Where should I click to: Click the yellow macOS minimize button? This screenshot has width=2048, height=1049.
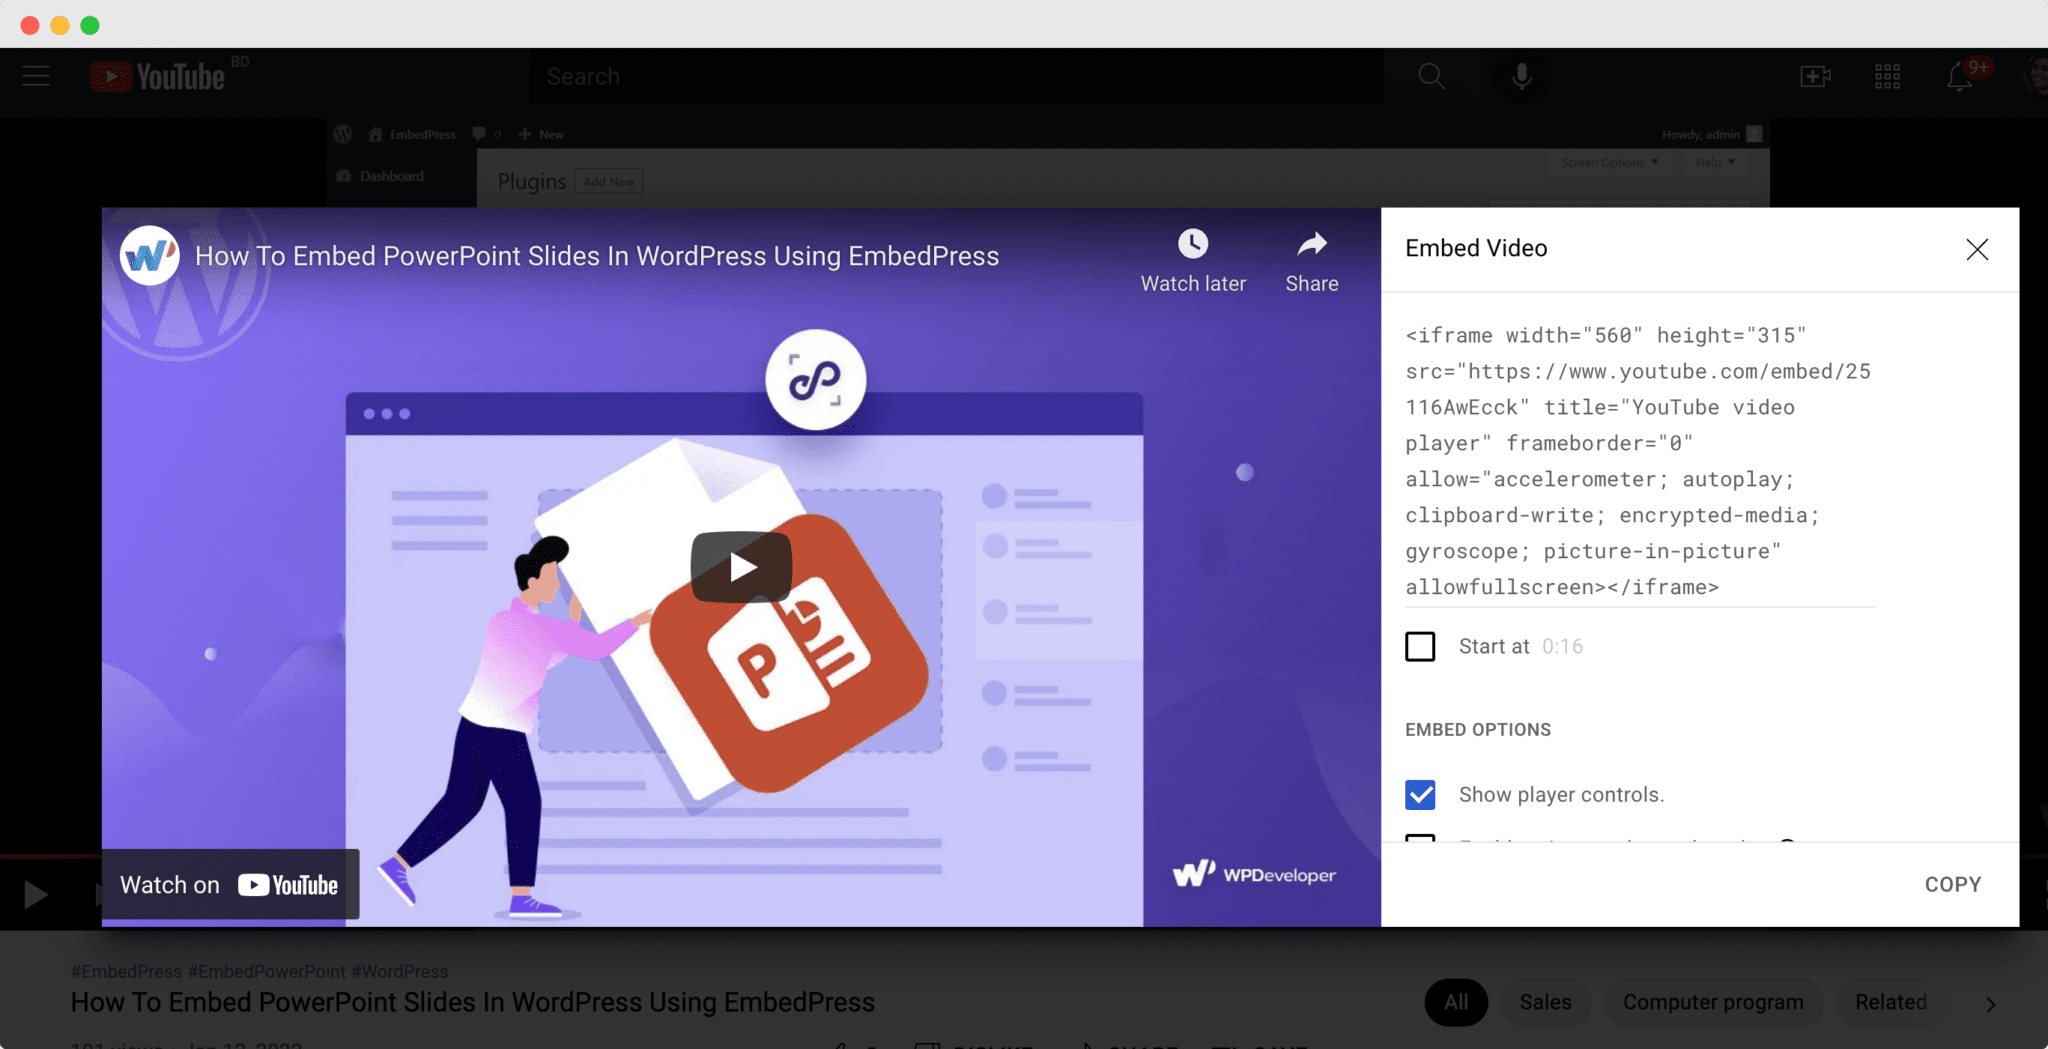[x=60, y=25]
